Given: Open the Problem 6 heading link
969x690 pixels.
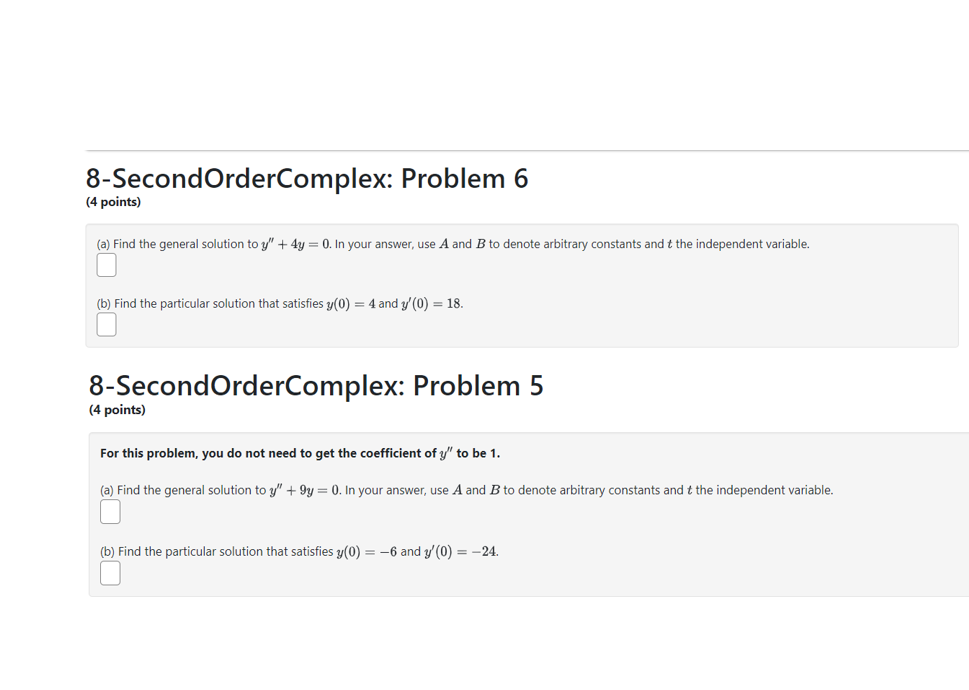Looking at the screenshot, I should click(x=307, y=178).
